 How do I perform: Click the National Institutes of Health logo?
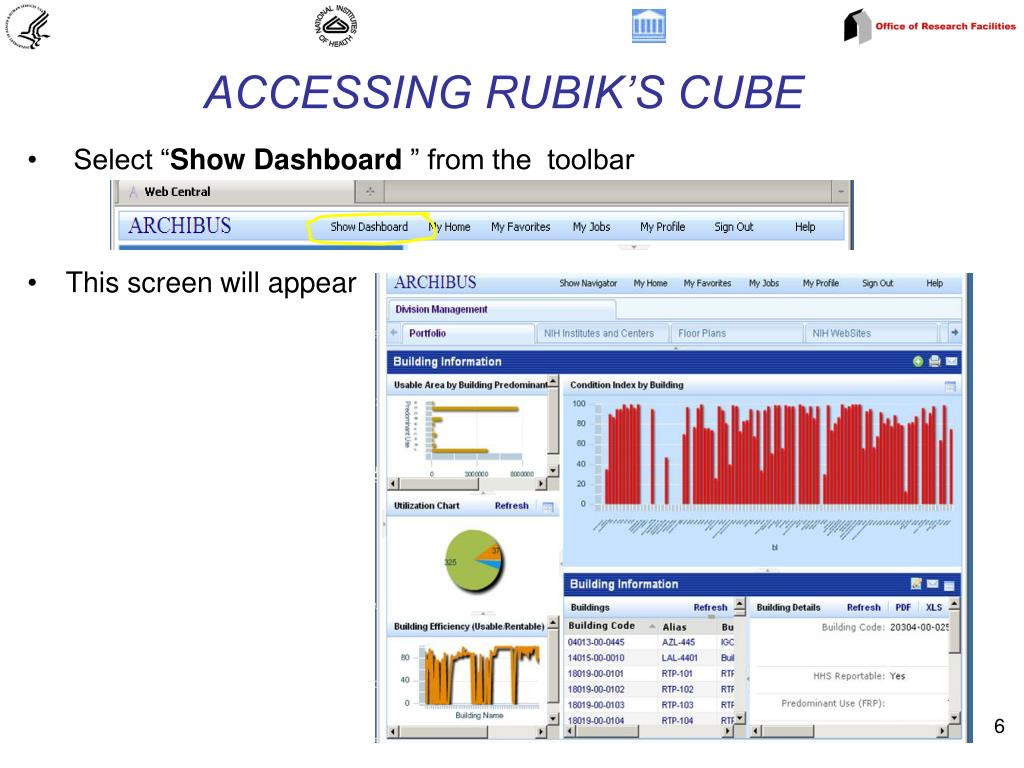(335, 26)
